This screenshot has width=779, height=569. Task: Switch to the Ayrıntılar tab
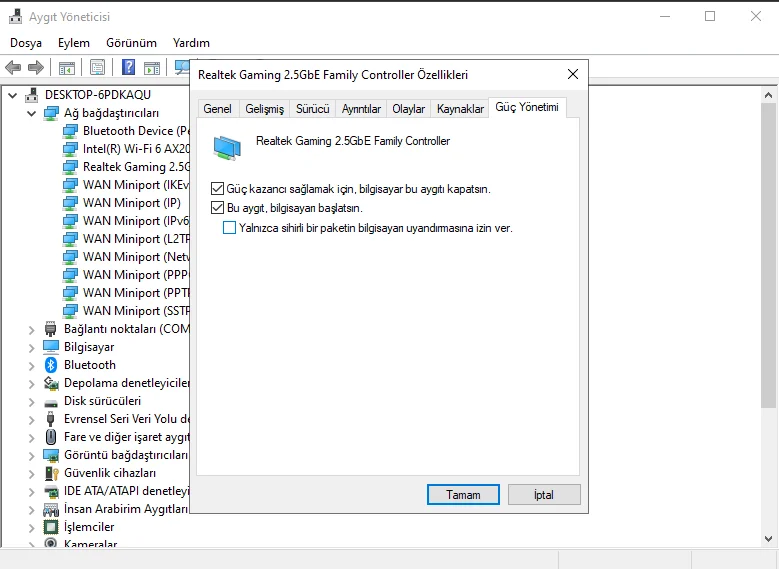click(361, 109)
